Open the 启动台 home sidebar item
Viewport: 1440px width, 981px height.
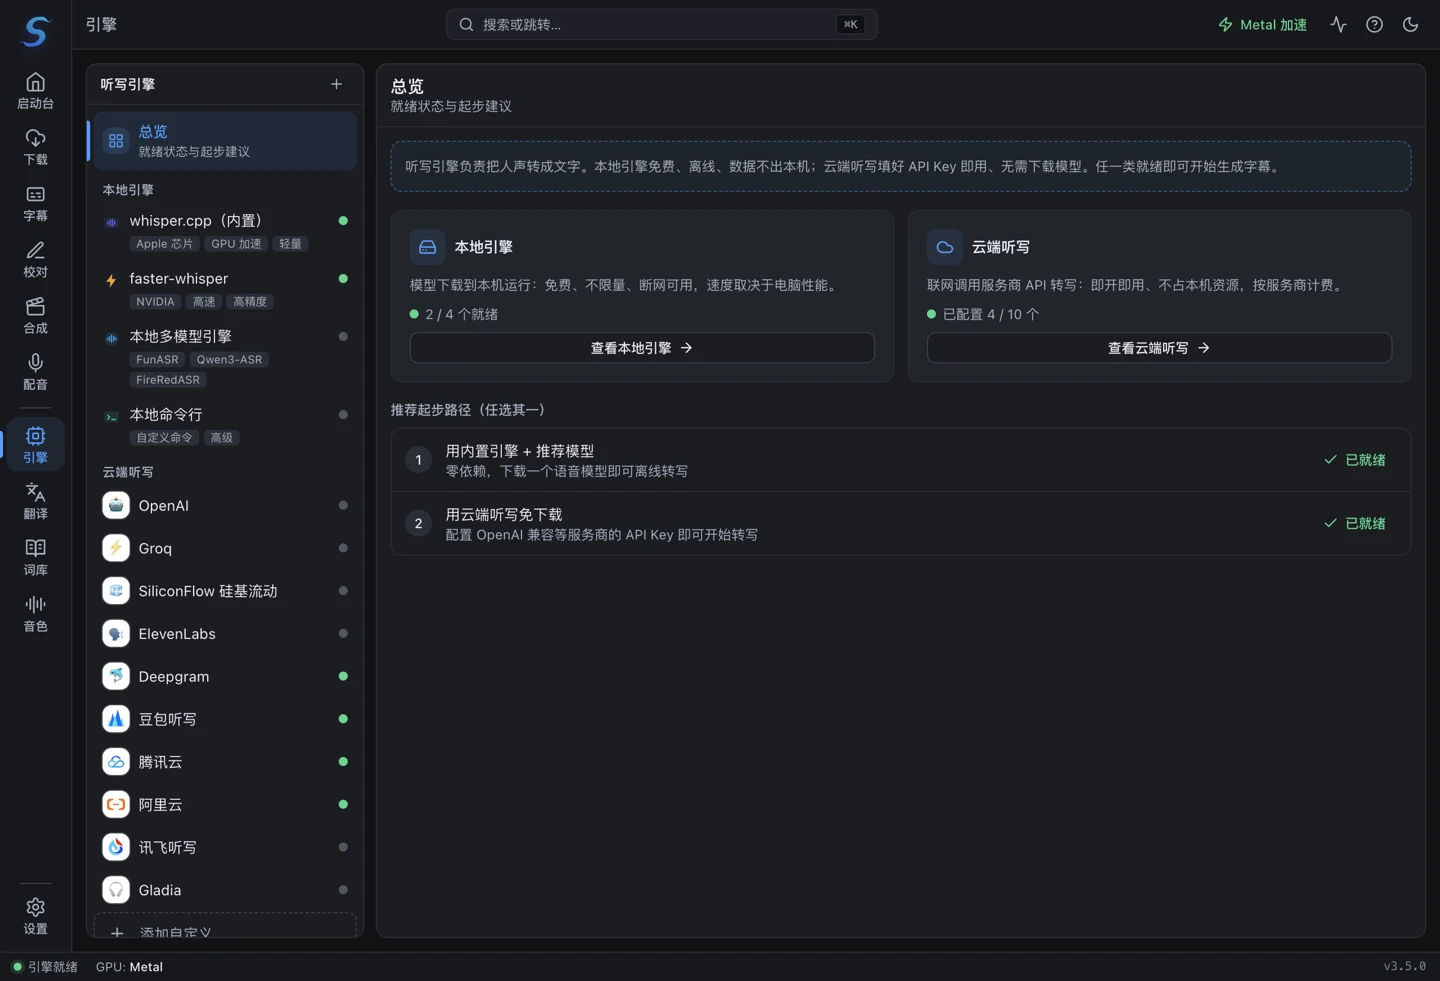[35, 90]
